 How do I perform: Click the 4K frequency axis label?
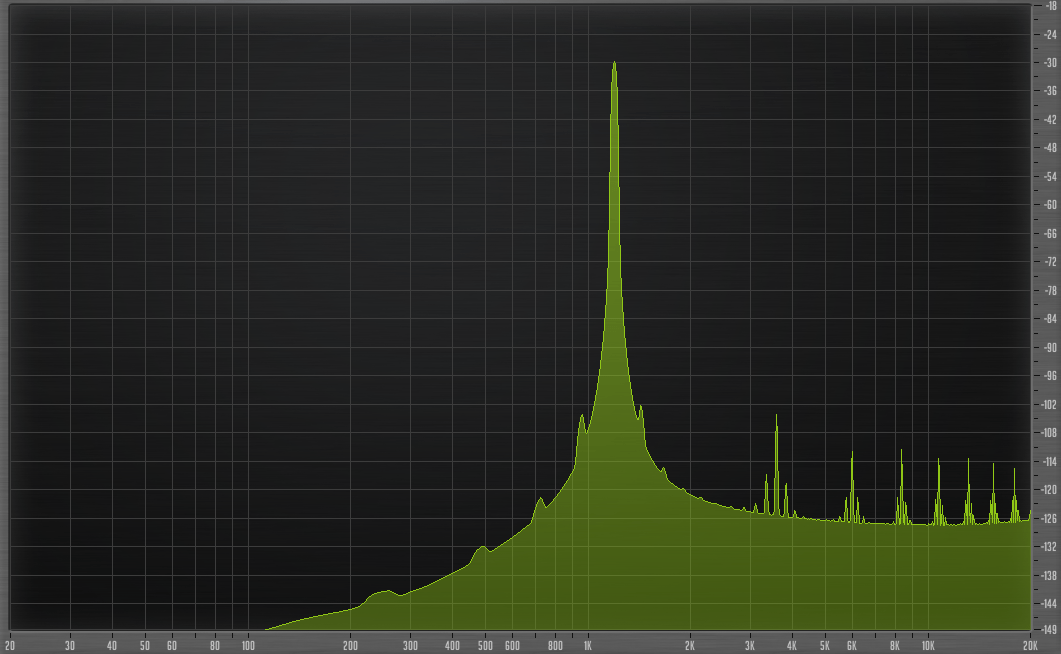(792, 645)
